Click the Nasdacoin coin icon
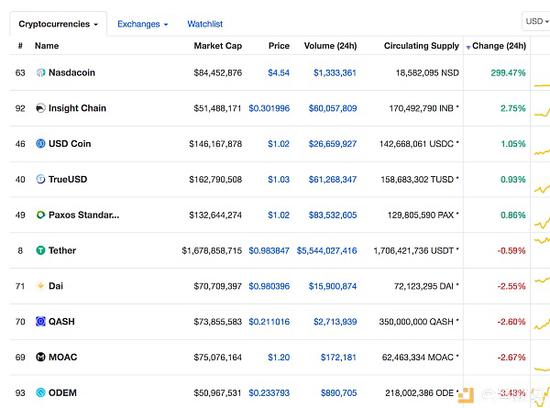 point(41,73)
